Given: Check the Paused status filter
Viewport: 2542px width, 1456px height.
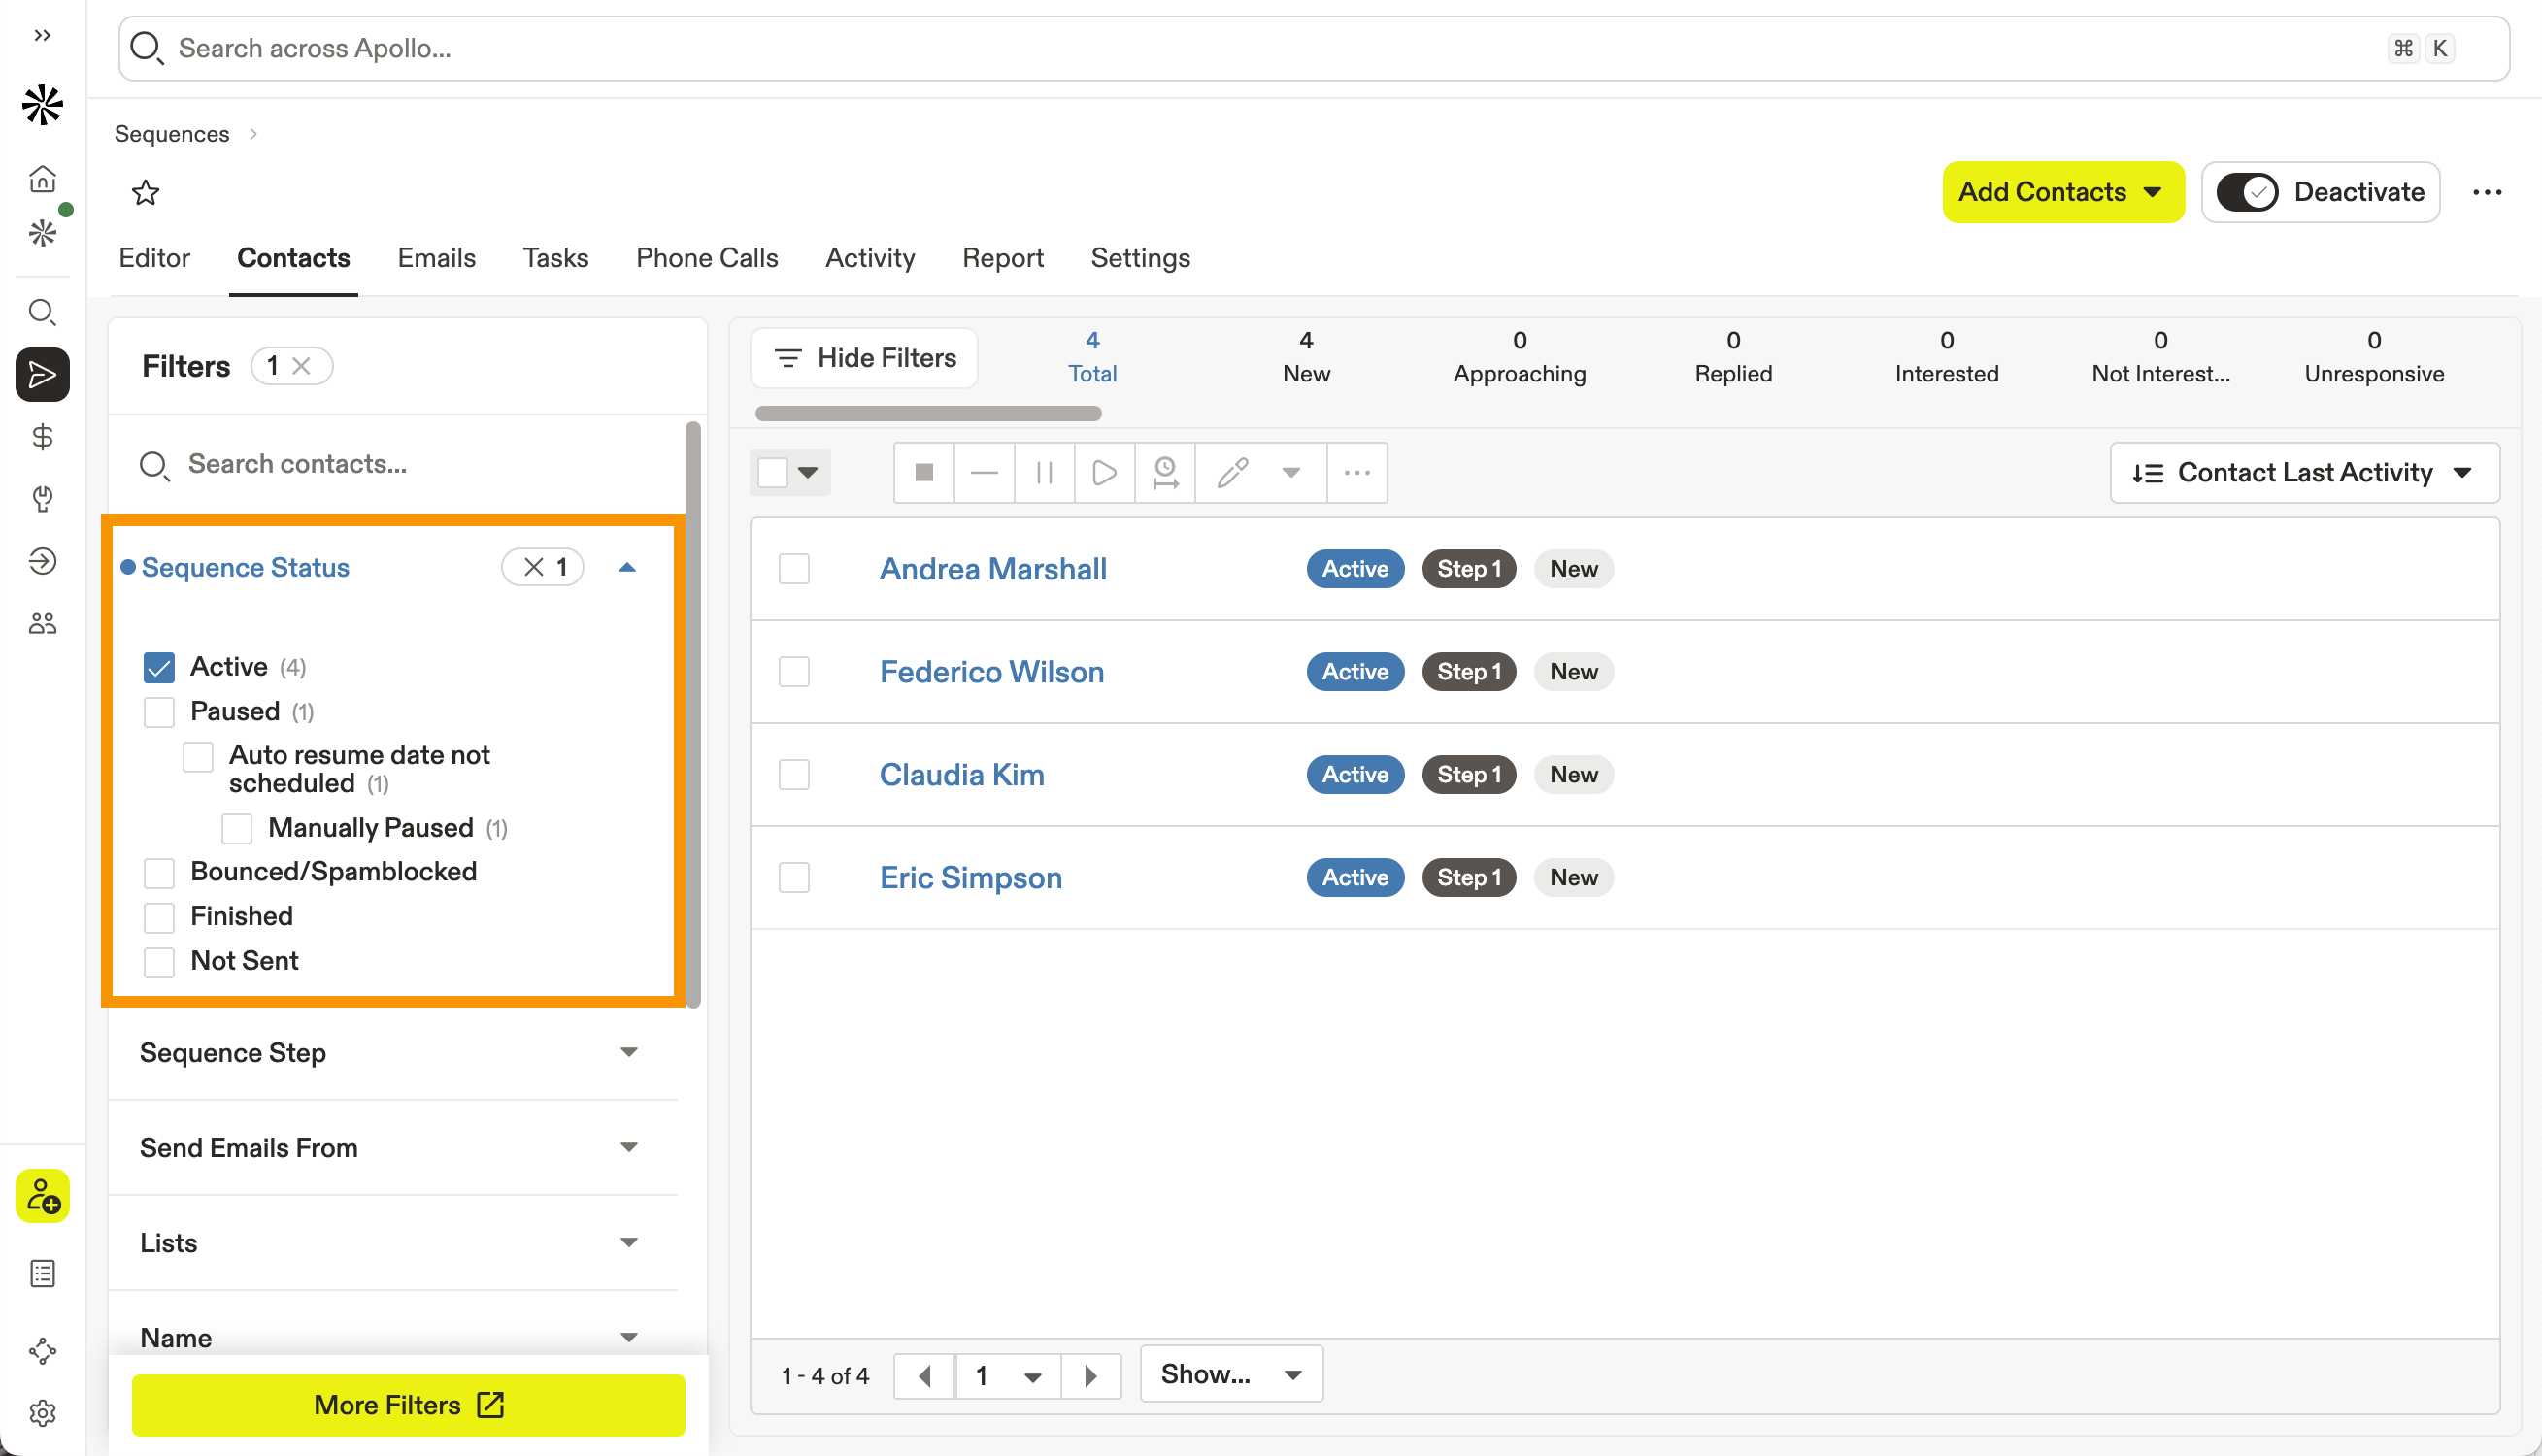Looking at the screenshot, I should coord(159,712).
